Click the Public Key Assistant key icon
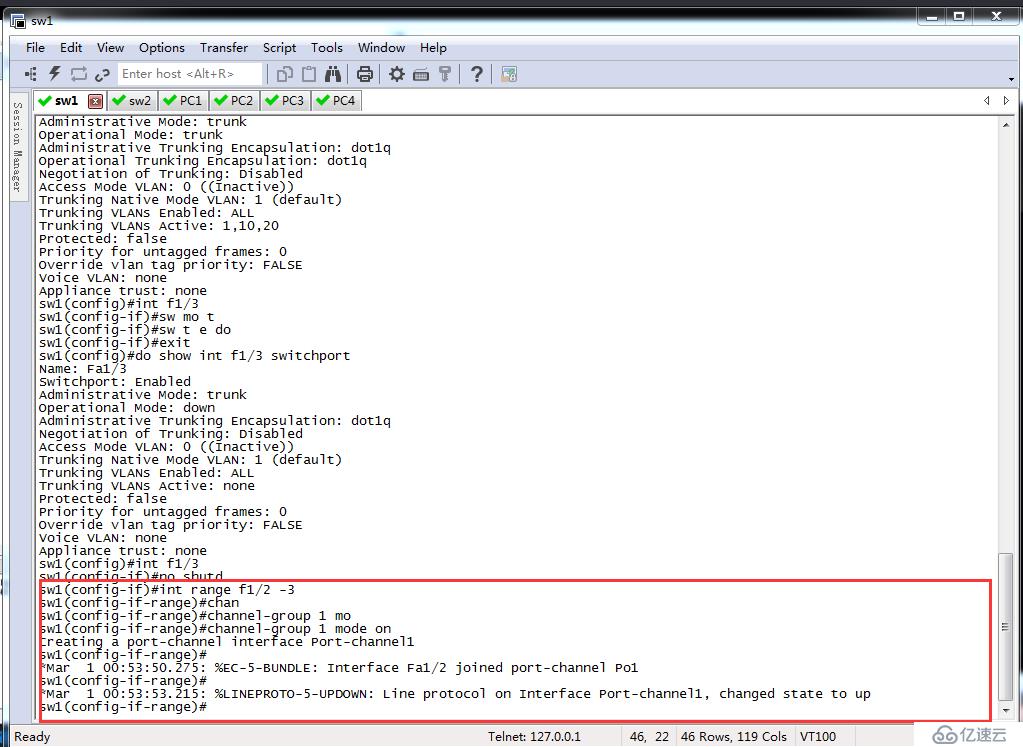Viewport: 1023px width, 747px height. point(445,74)
